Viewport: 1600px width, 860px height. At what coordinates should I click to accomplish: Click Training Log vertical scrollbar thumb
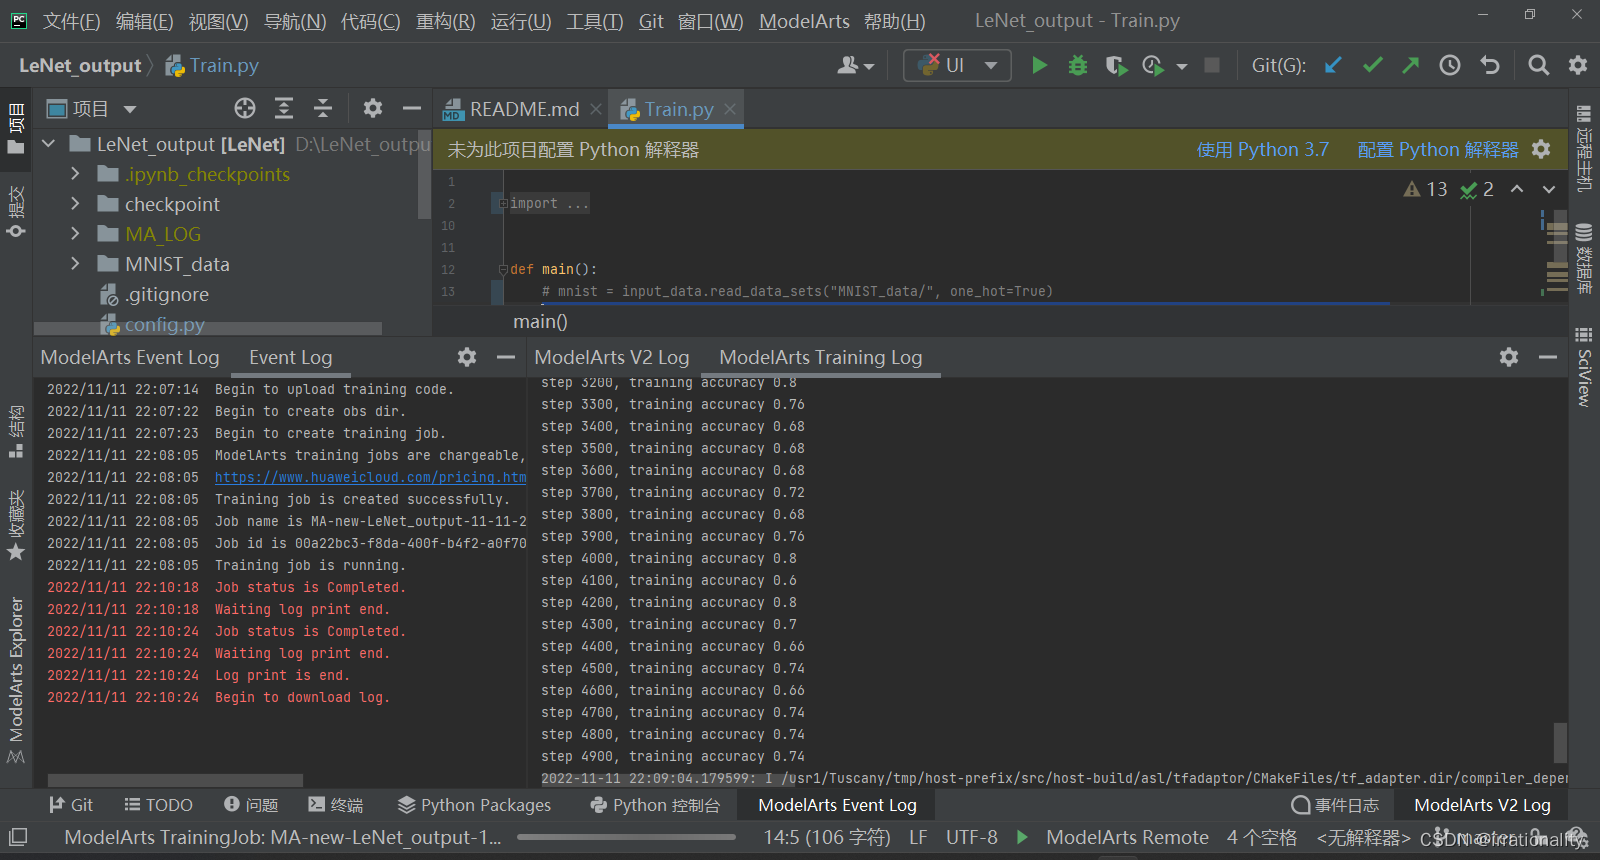tap(1560, 742)
